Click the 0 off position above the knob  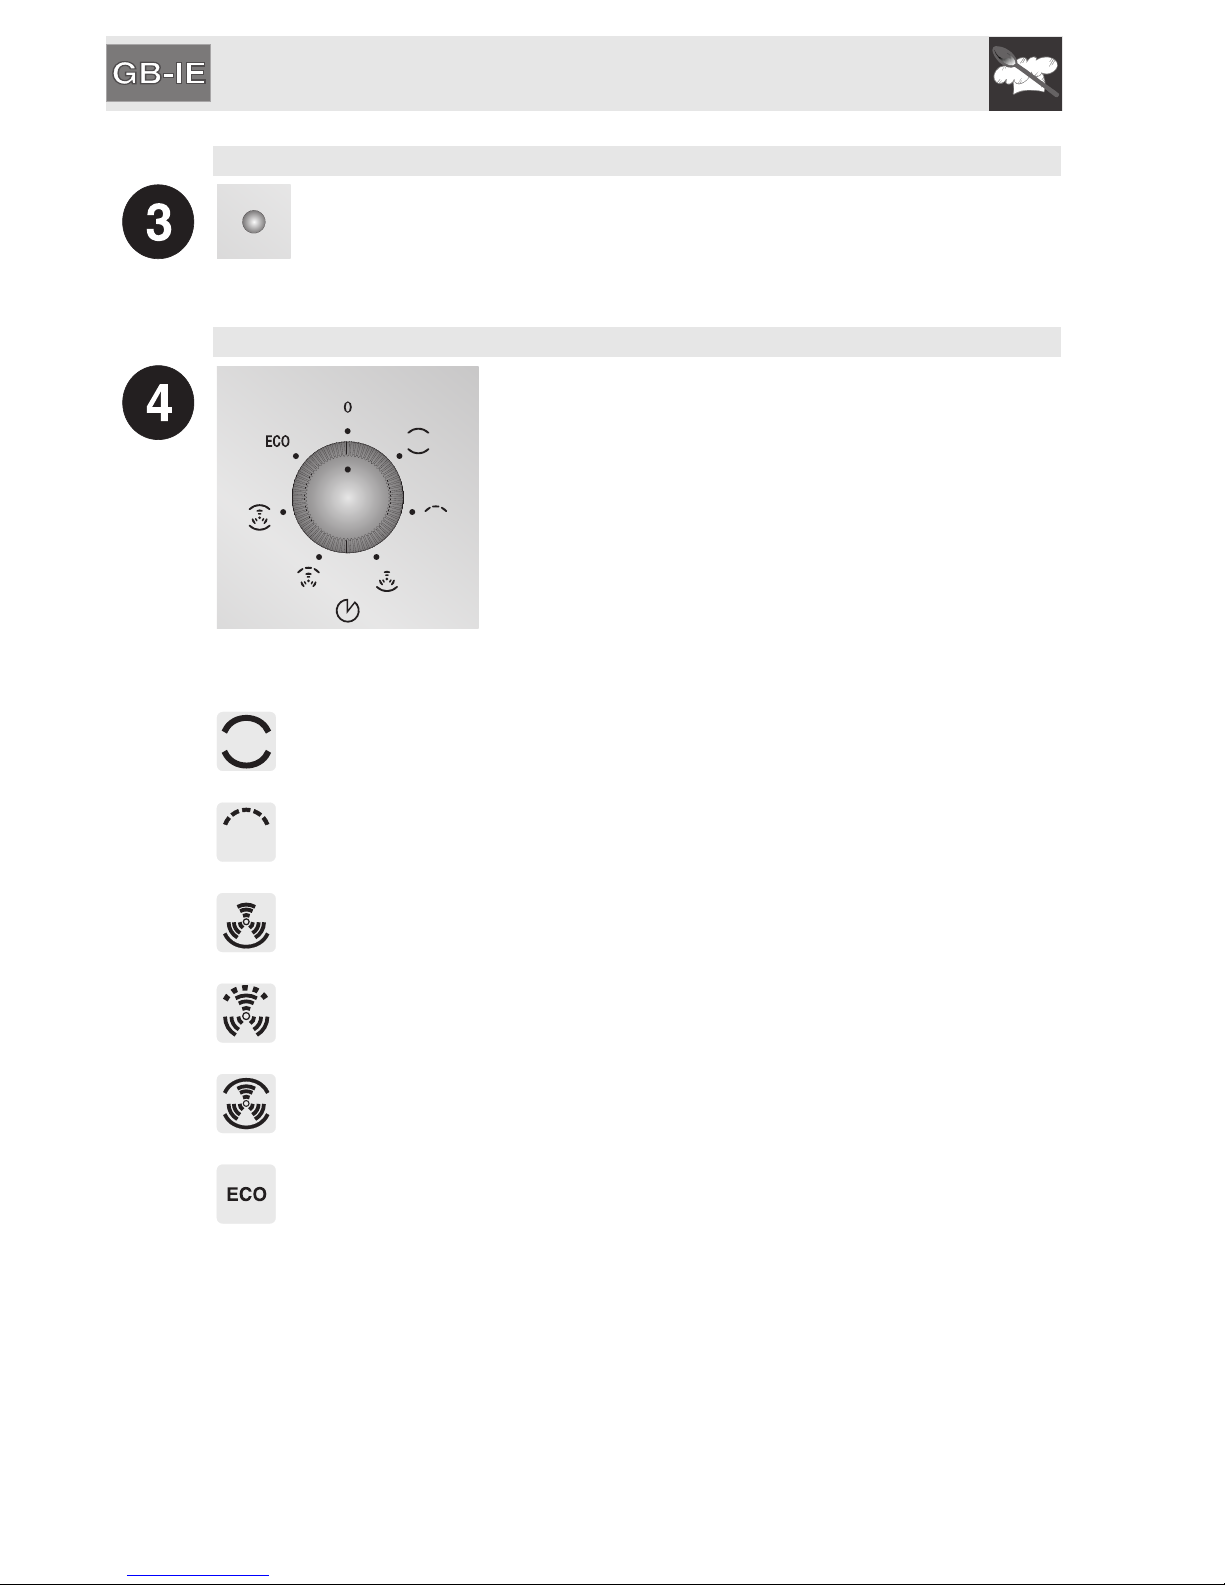tap(348, 408)
